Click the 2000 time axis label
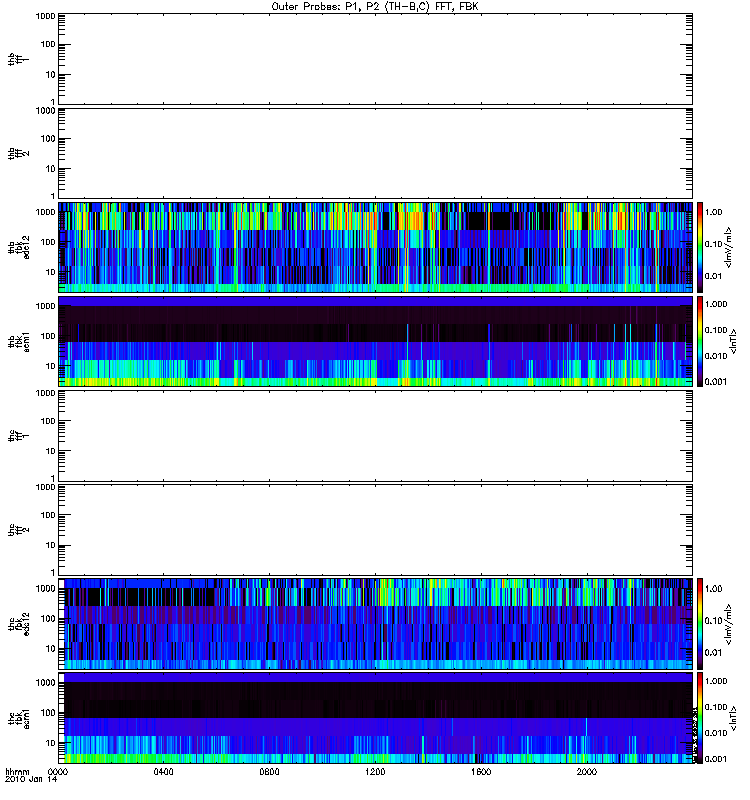750x800 pixels. 587,772
